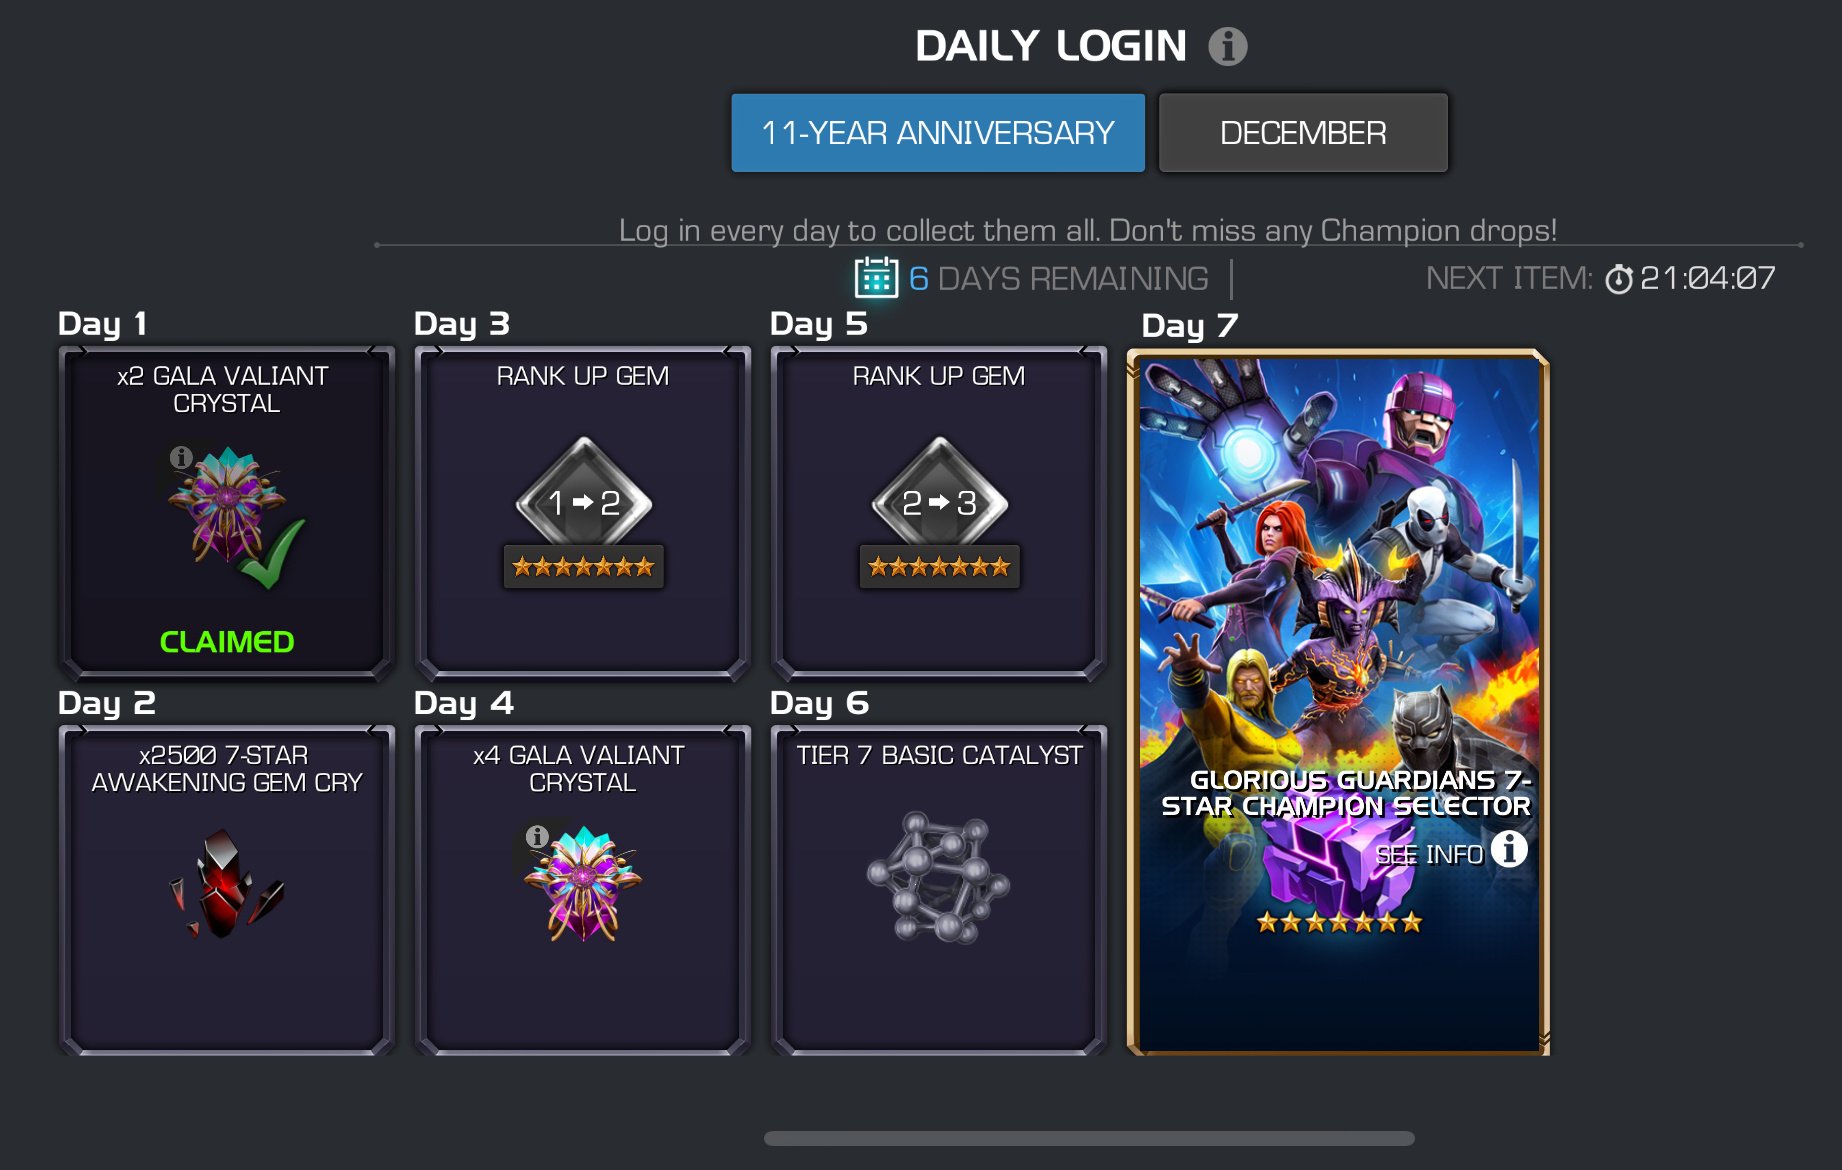Viewport: 1842px width, 1170px height.
Task: Click the calendar days remaining icon
Action: 876,278
